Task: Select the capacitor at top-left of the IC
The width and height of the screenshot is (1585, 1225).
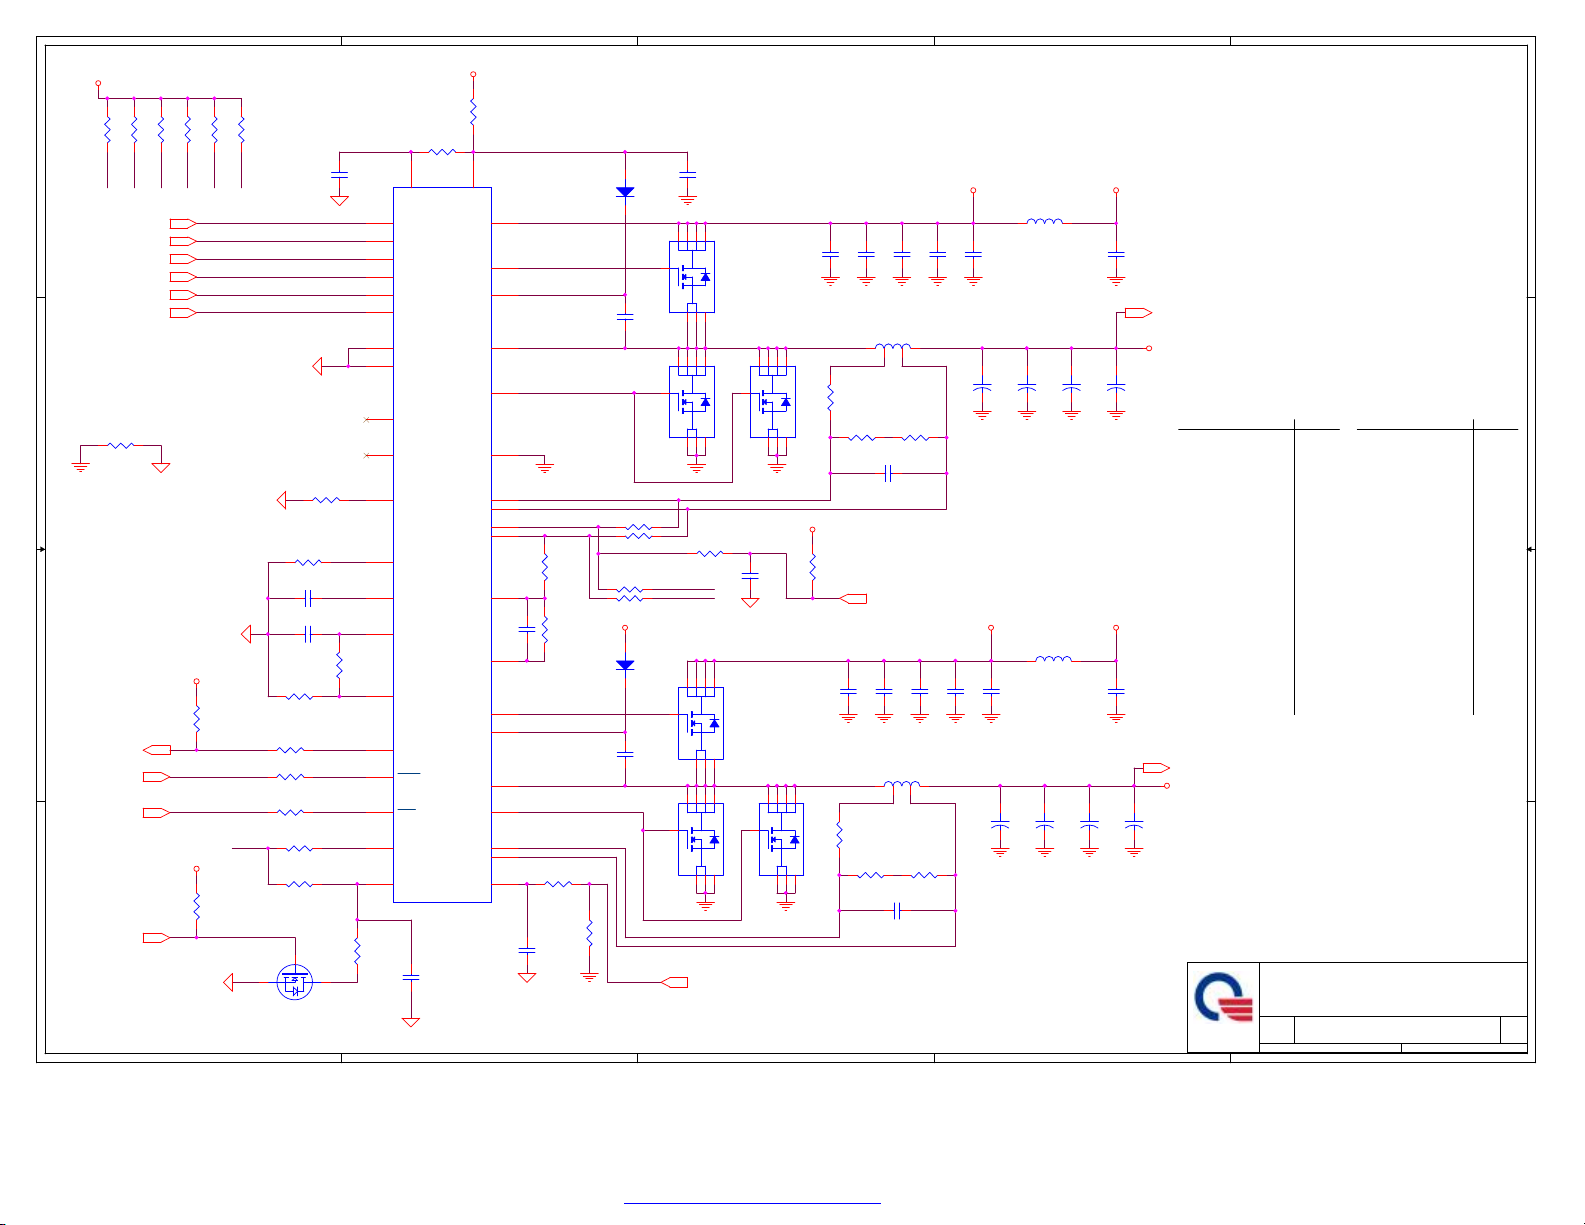Action: [339, 174]
